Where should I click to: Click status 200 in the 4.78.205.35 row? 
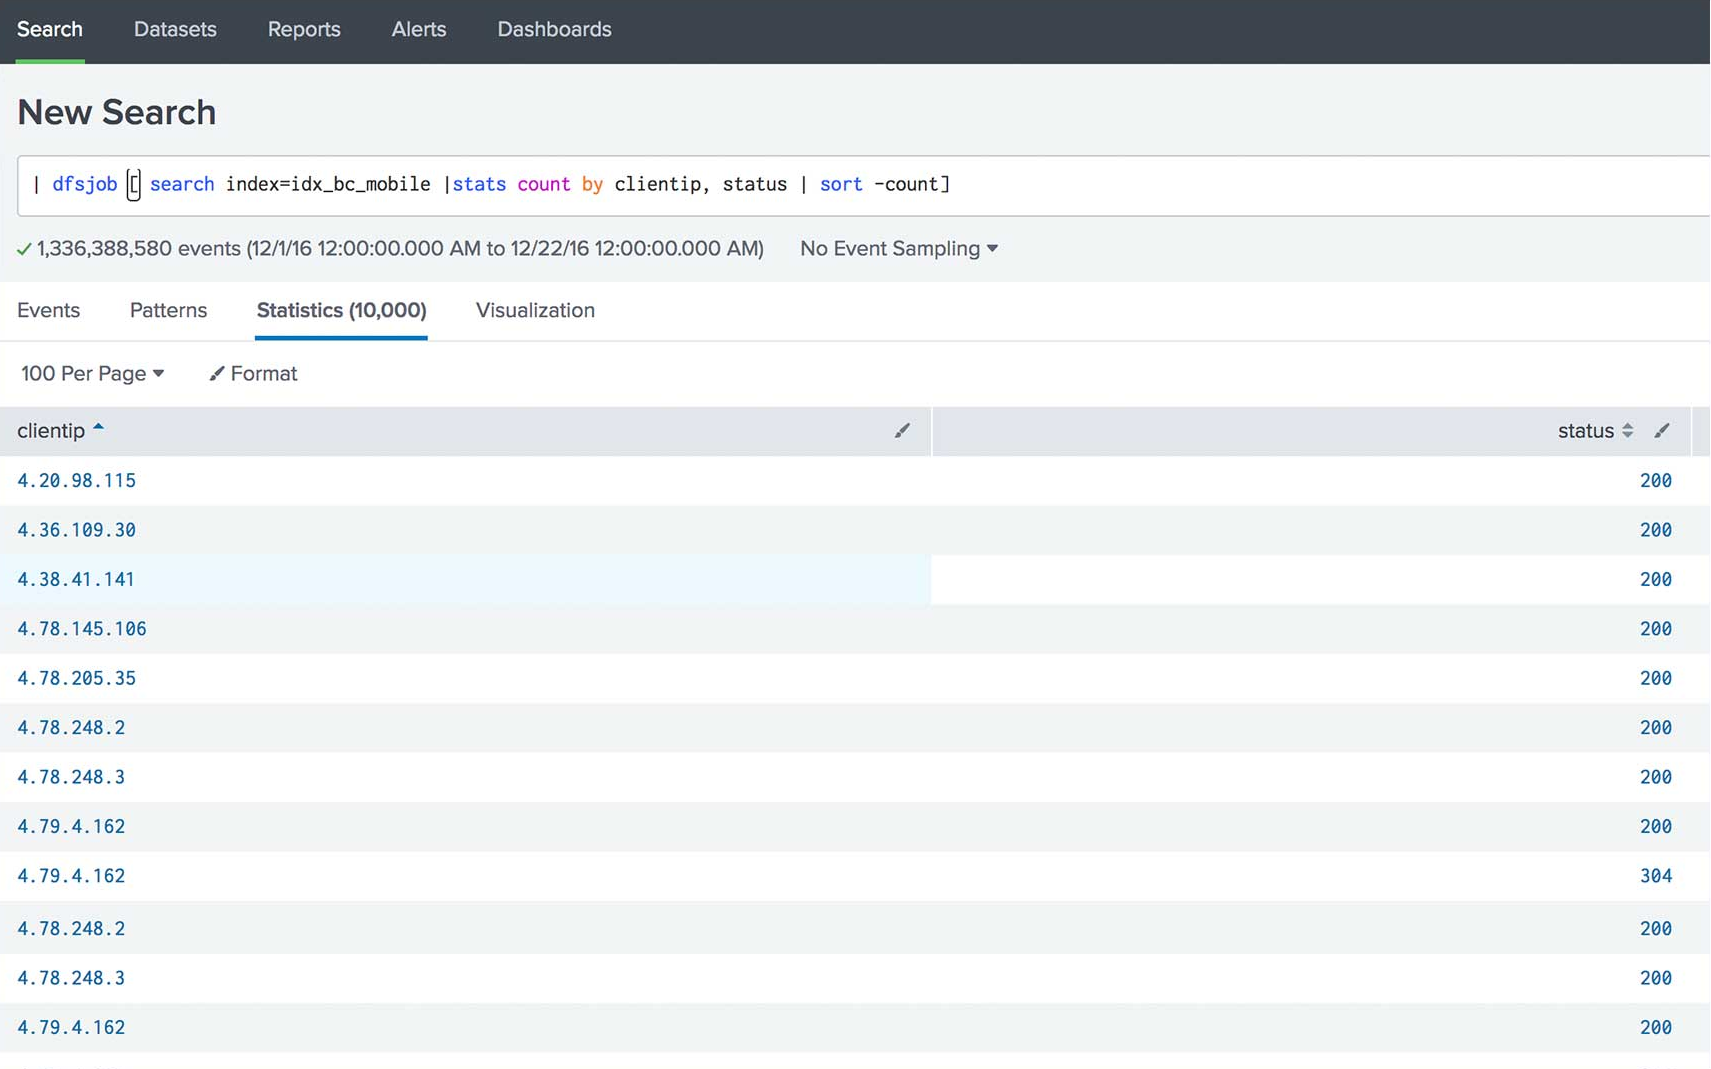[1656, 679]
